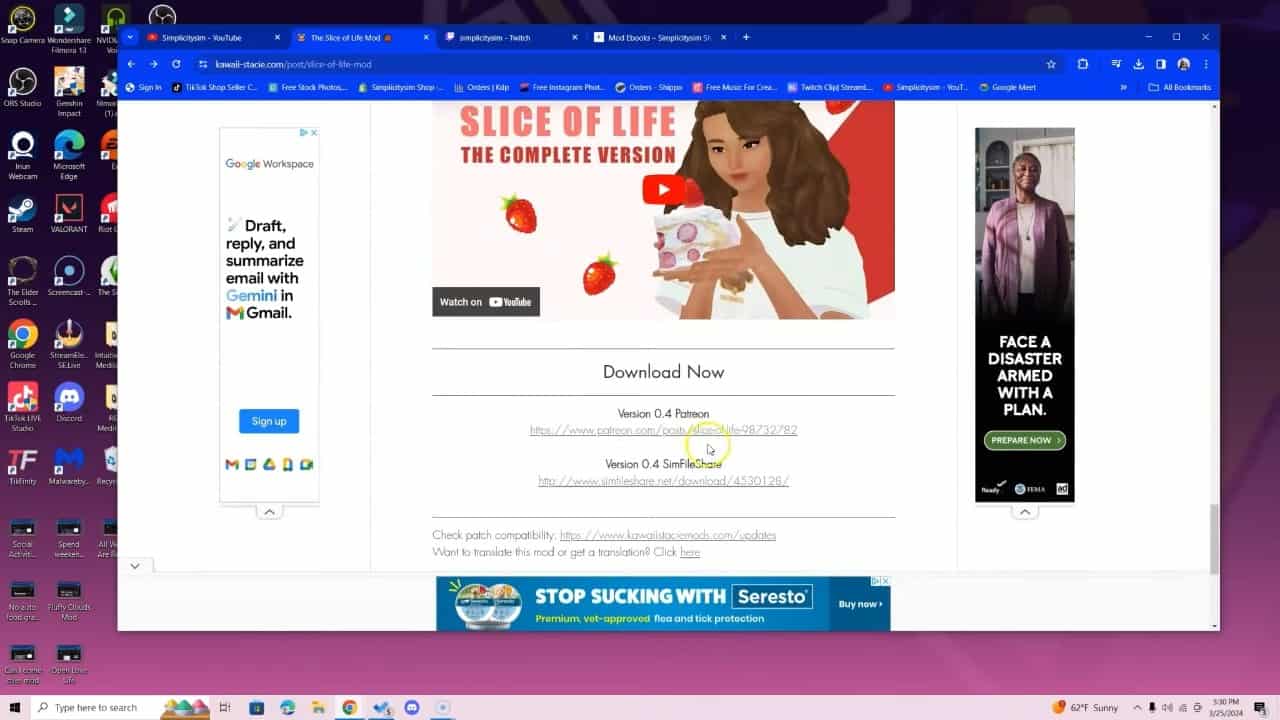Open Simplicitysim Shop bookmark
The height and width of the screenshot is (720, 1280).
coord(400,87)
